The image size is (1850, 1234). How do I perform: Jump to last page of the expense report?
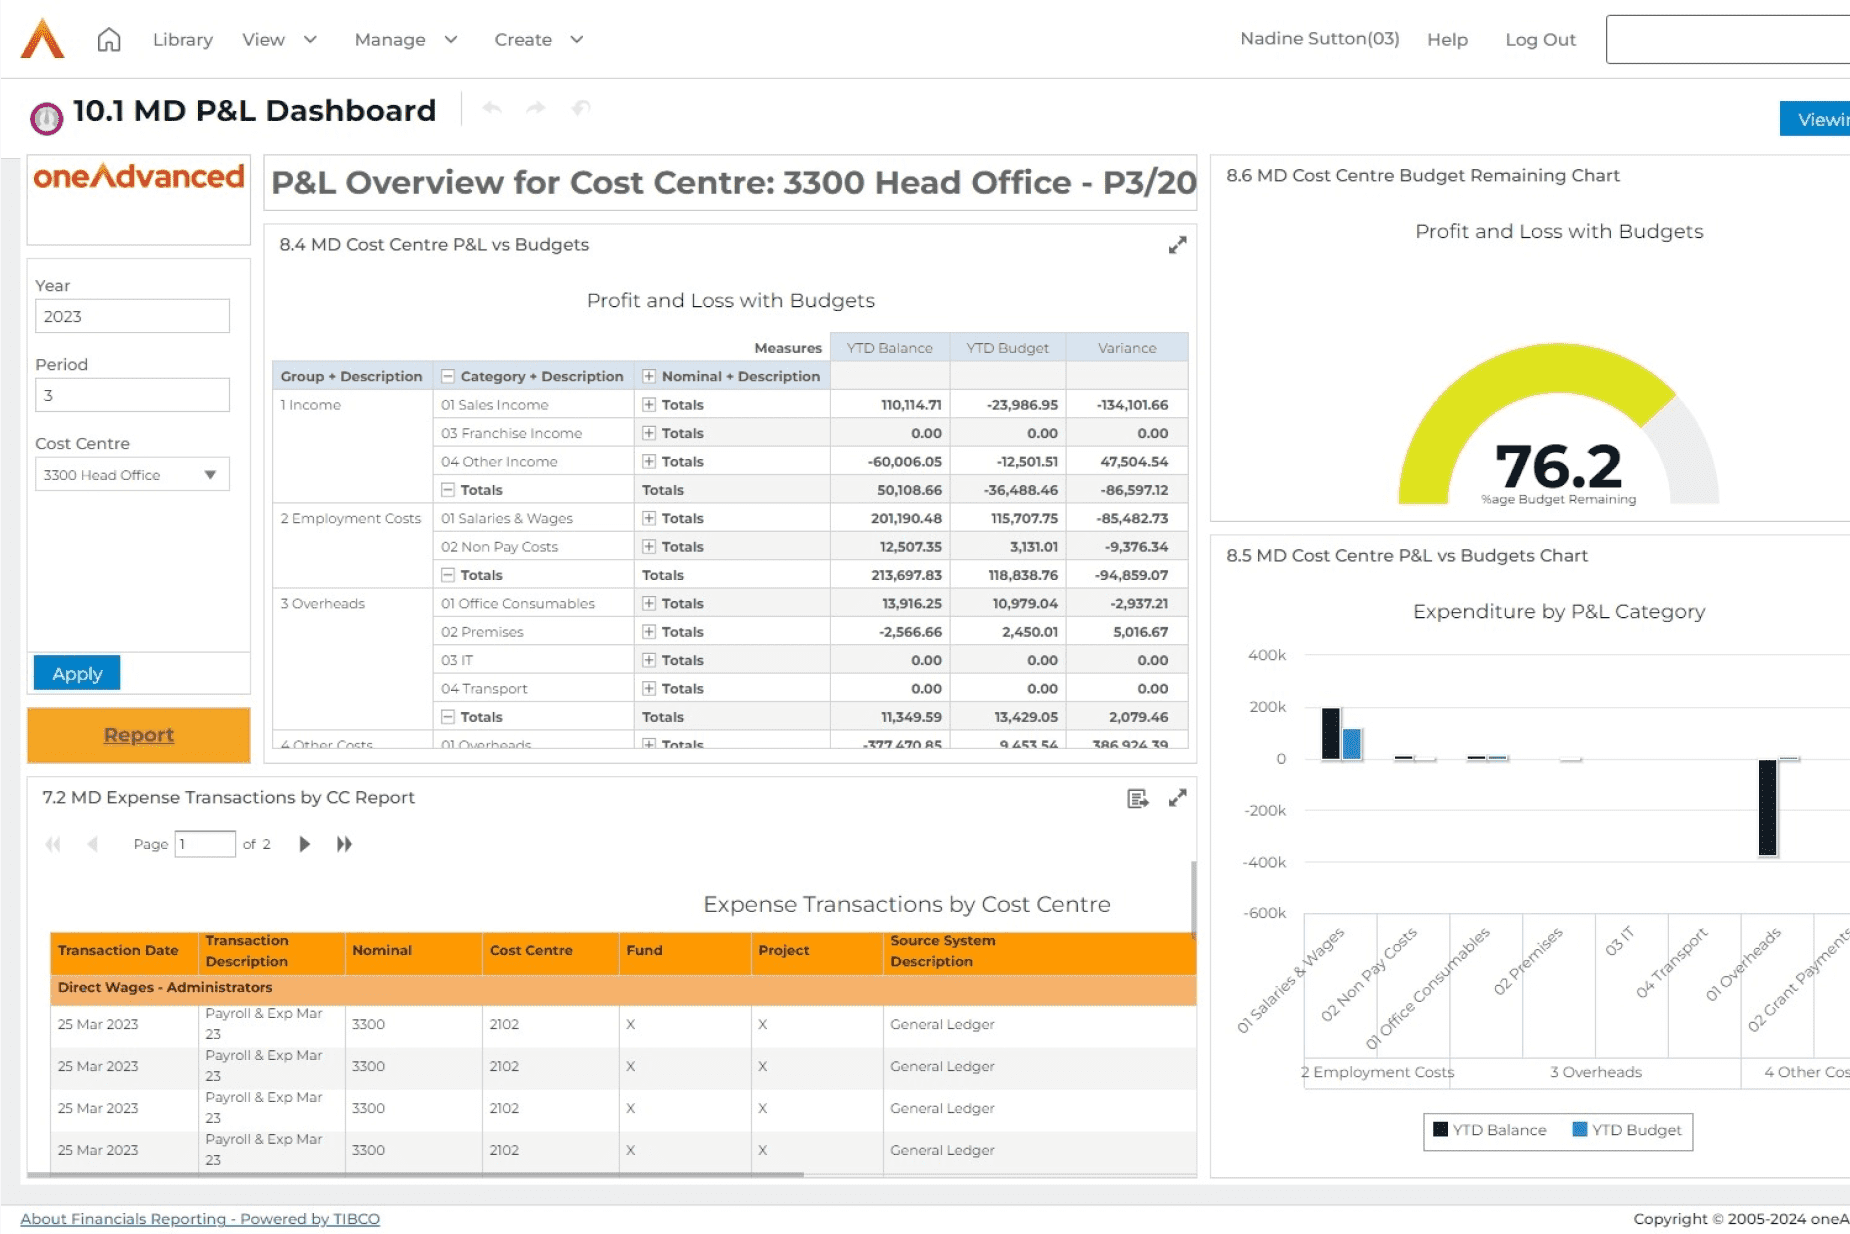point(343,843)
